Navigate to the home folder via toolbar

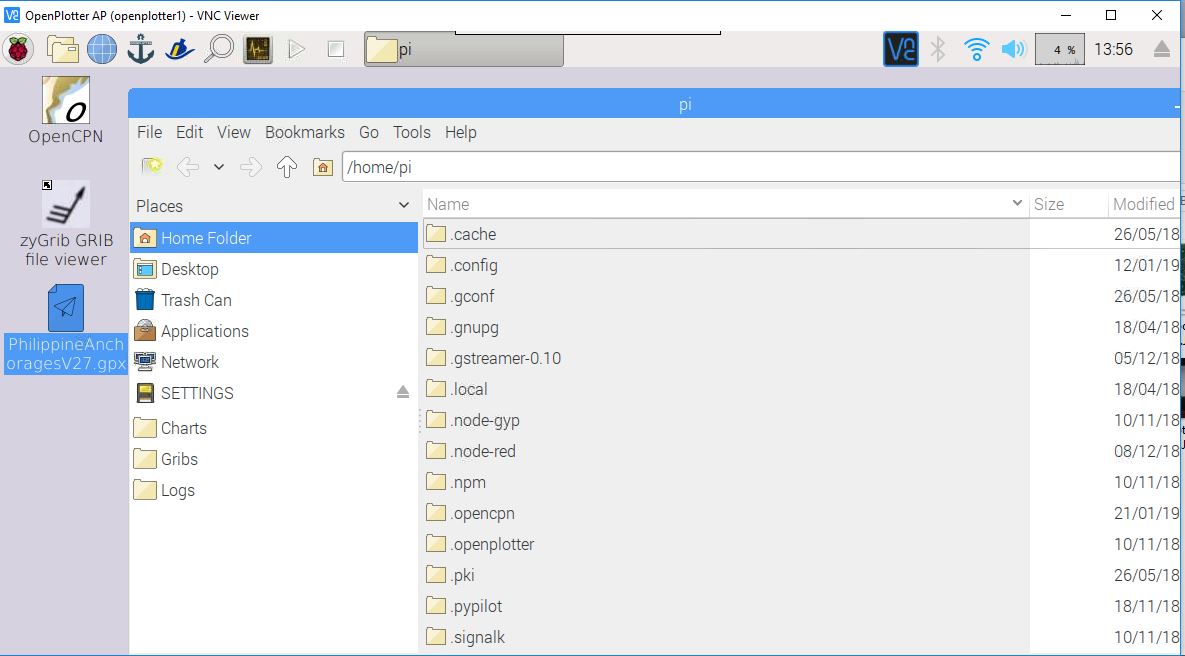(322, 167)
